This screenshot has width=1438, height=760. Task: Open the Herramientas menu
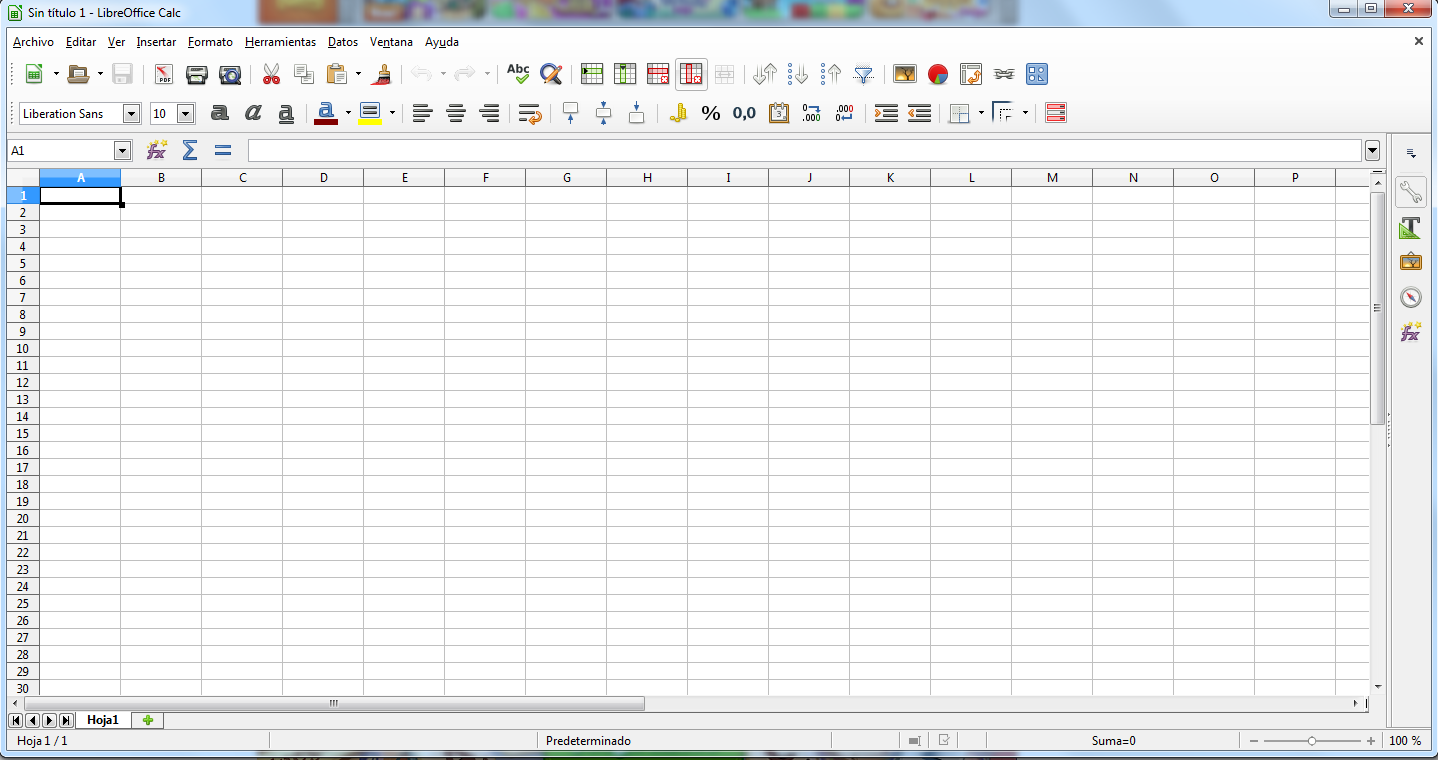(280, 42)
